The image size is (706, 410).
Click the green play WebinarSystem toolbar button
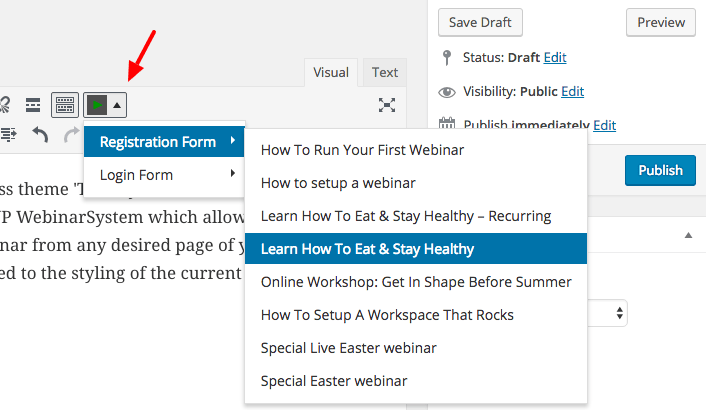pos(97,105)
